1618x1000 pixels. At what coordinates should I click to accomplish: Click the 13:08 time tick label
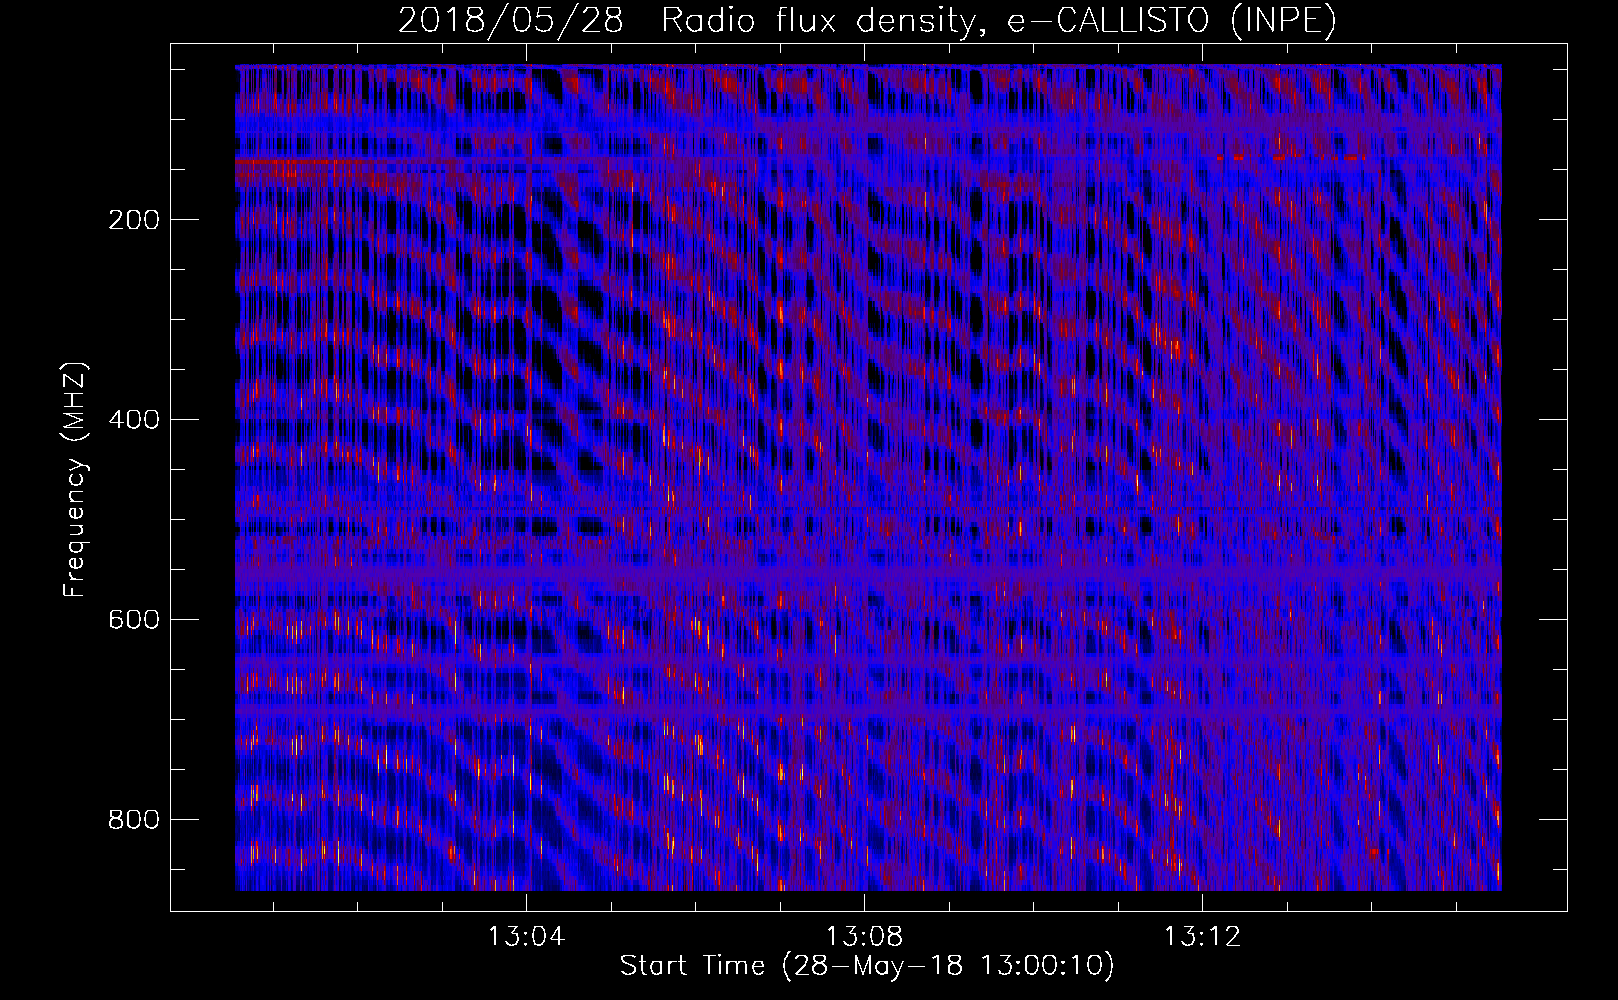coord(864,937)
